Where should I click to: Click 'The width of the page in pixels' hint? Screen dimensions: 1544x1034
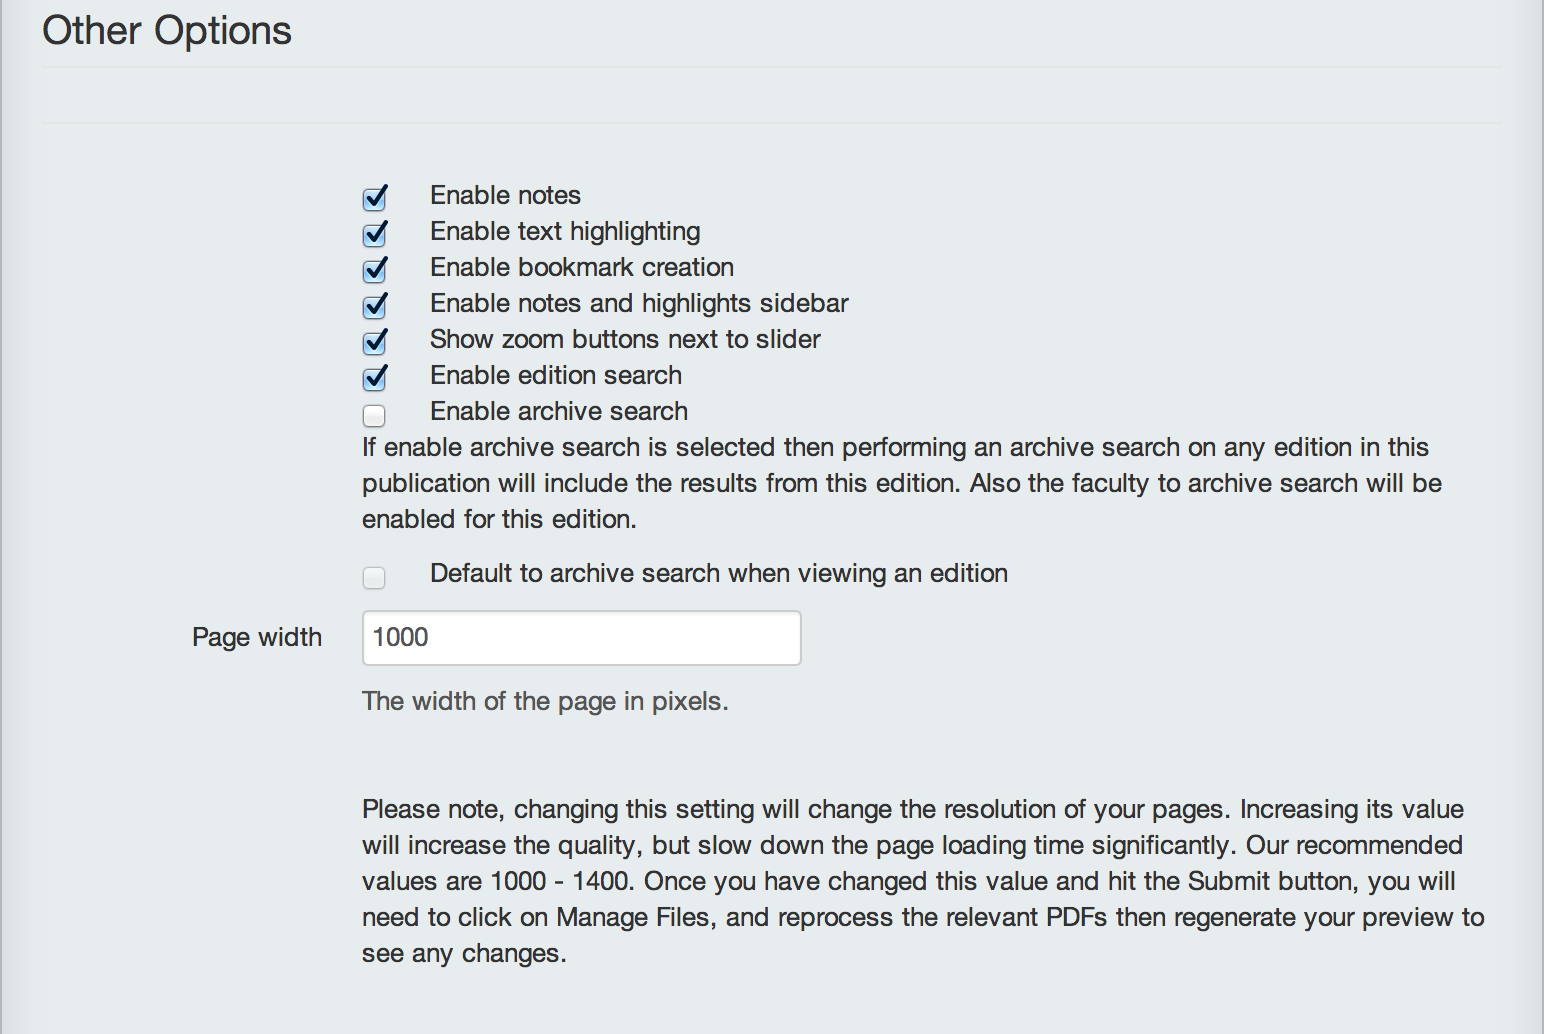[x=545, y=701]
